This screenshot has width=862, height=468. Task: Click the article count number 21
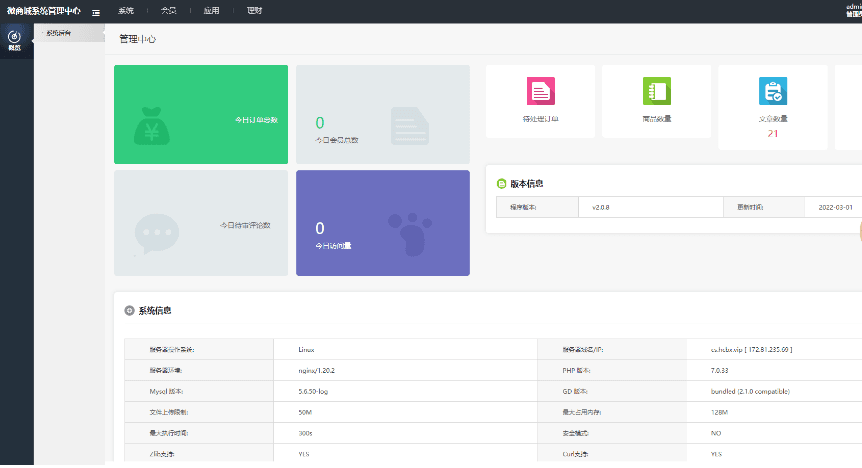click(772, 133)
